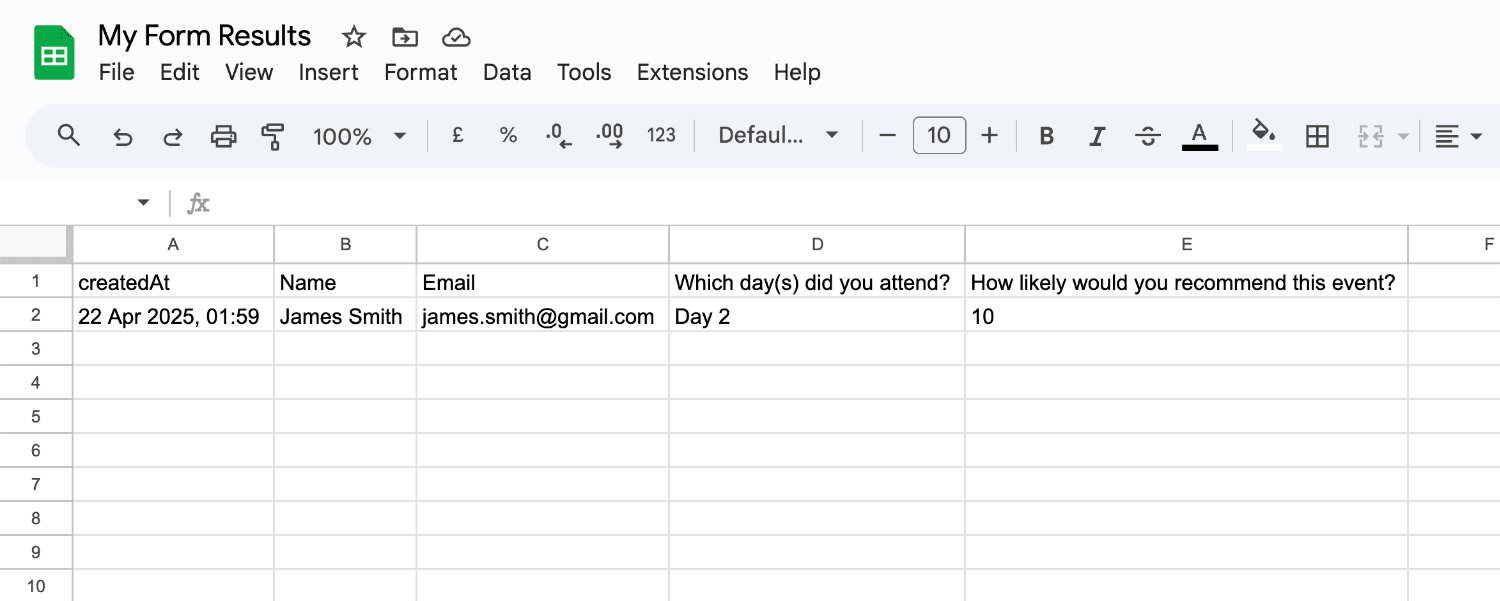Image resolution: width=1500 pixels, height=601 pixels.
Task: Select the James Smith cell
Action: pyautogui.click(x=345, y=316)
